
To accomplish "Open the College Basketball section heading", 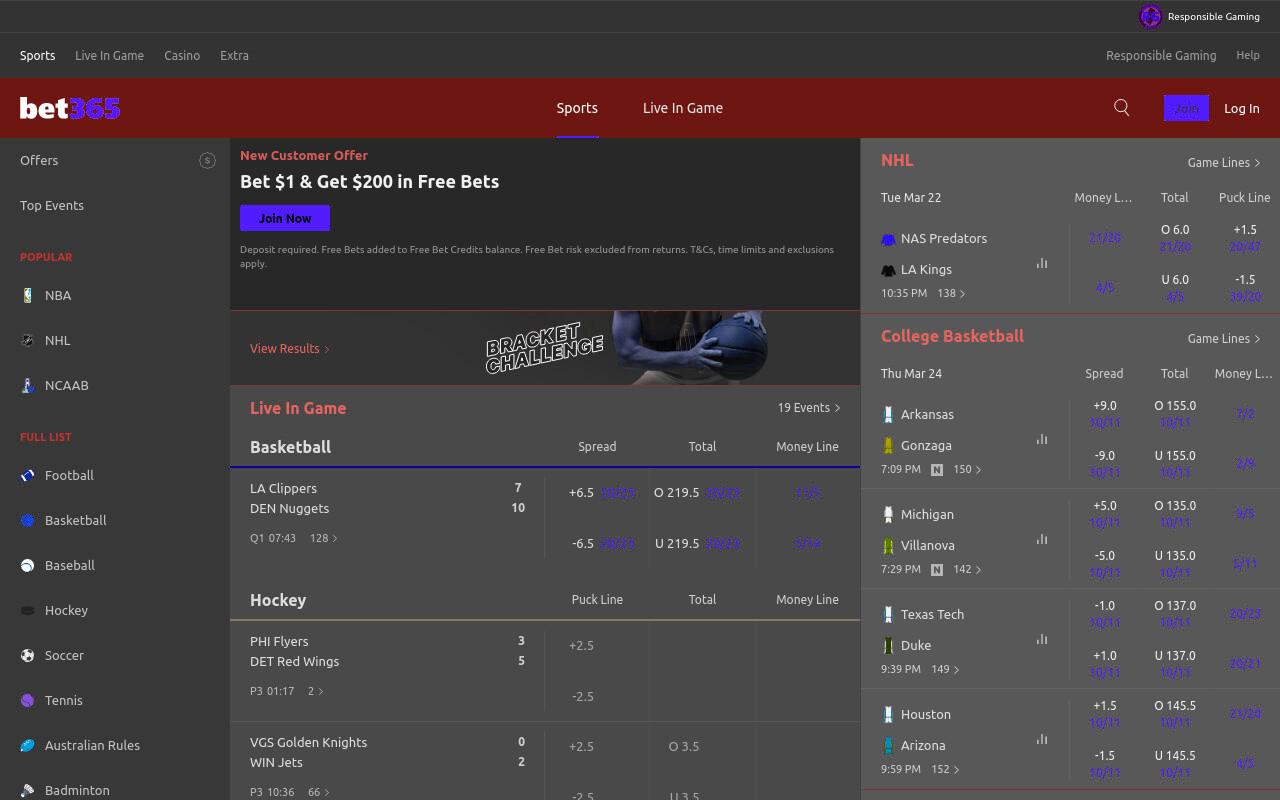I will coord(952,336).
